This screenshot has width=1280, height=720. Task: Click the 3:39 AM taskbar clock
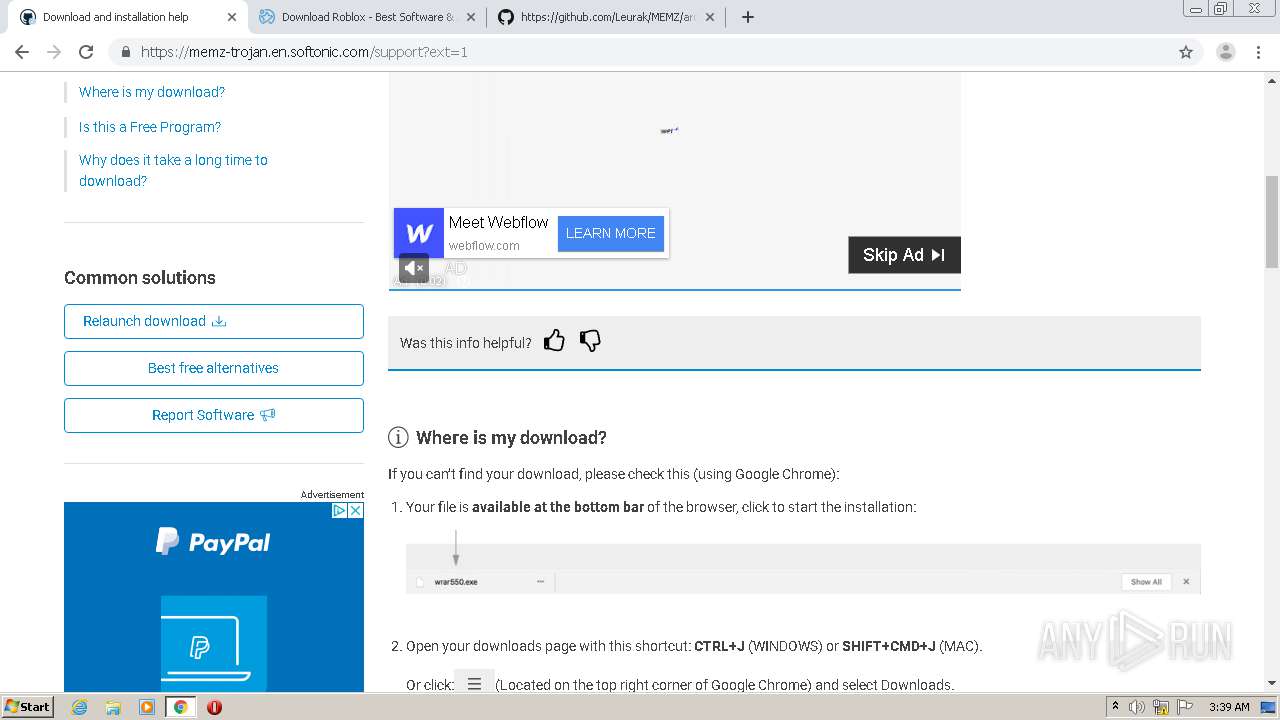(1229, 707)
